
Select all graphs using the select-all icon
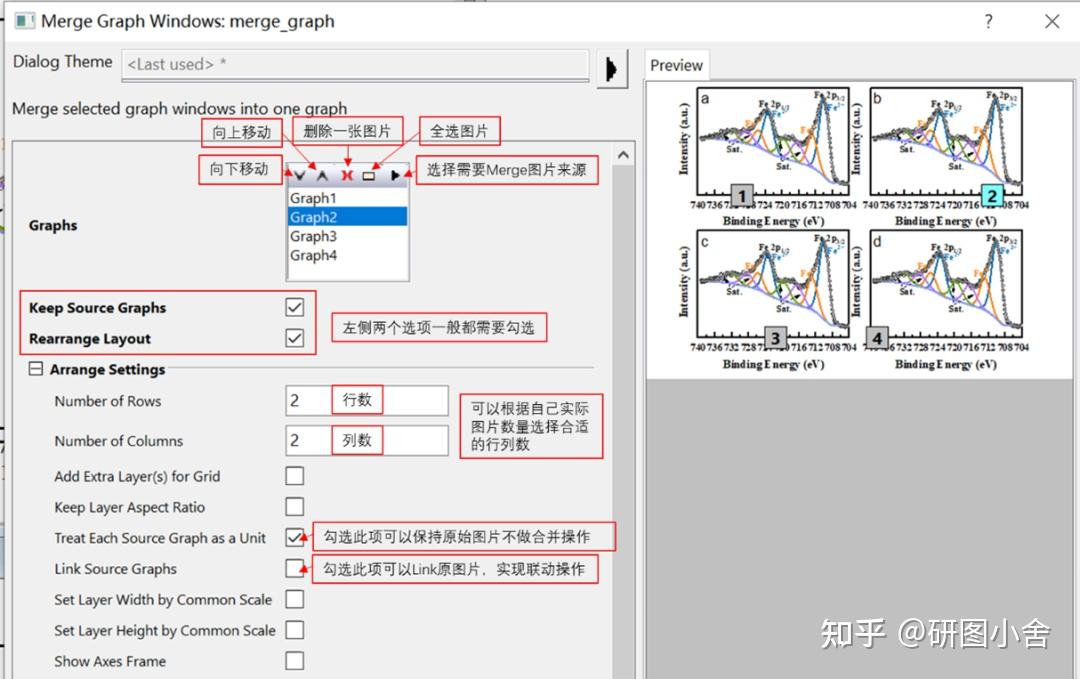[371, 175]
